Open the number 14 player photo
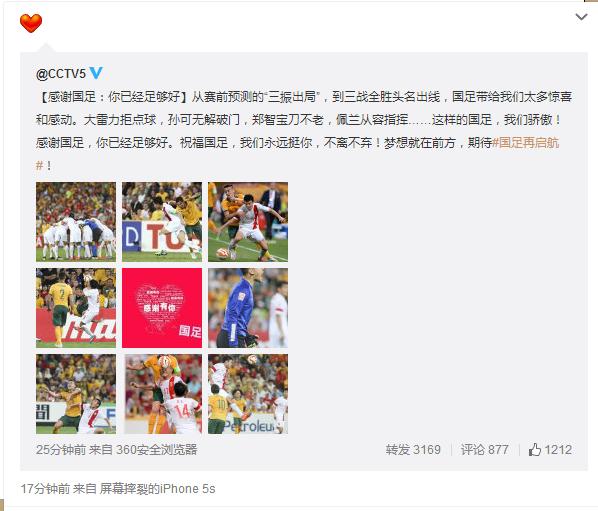The width and height of the screenshot is (598, 511). click(x=162, y=394)
